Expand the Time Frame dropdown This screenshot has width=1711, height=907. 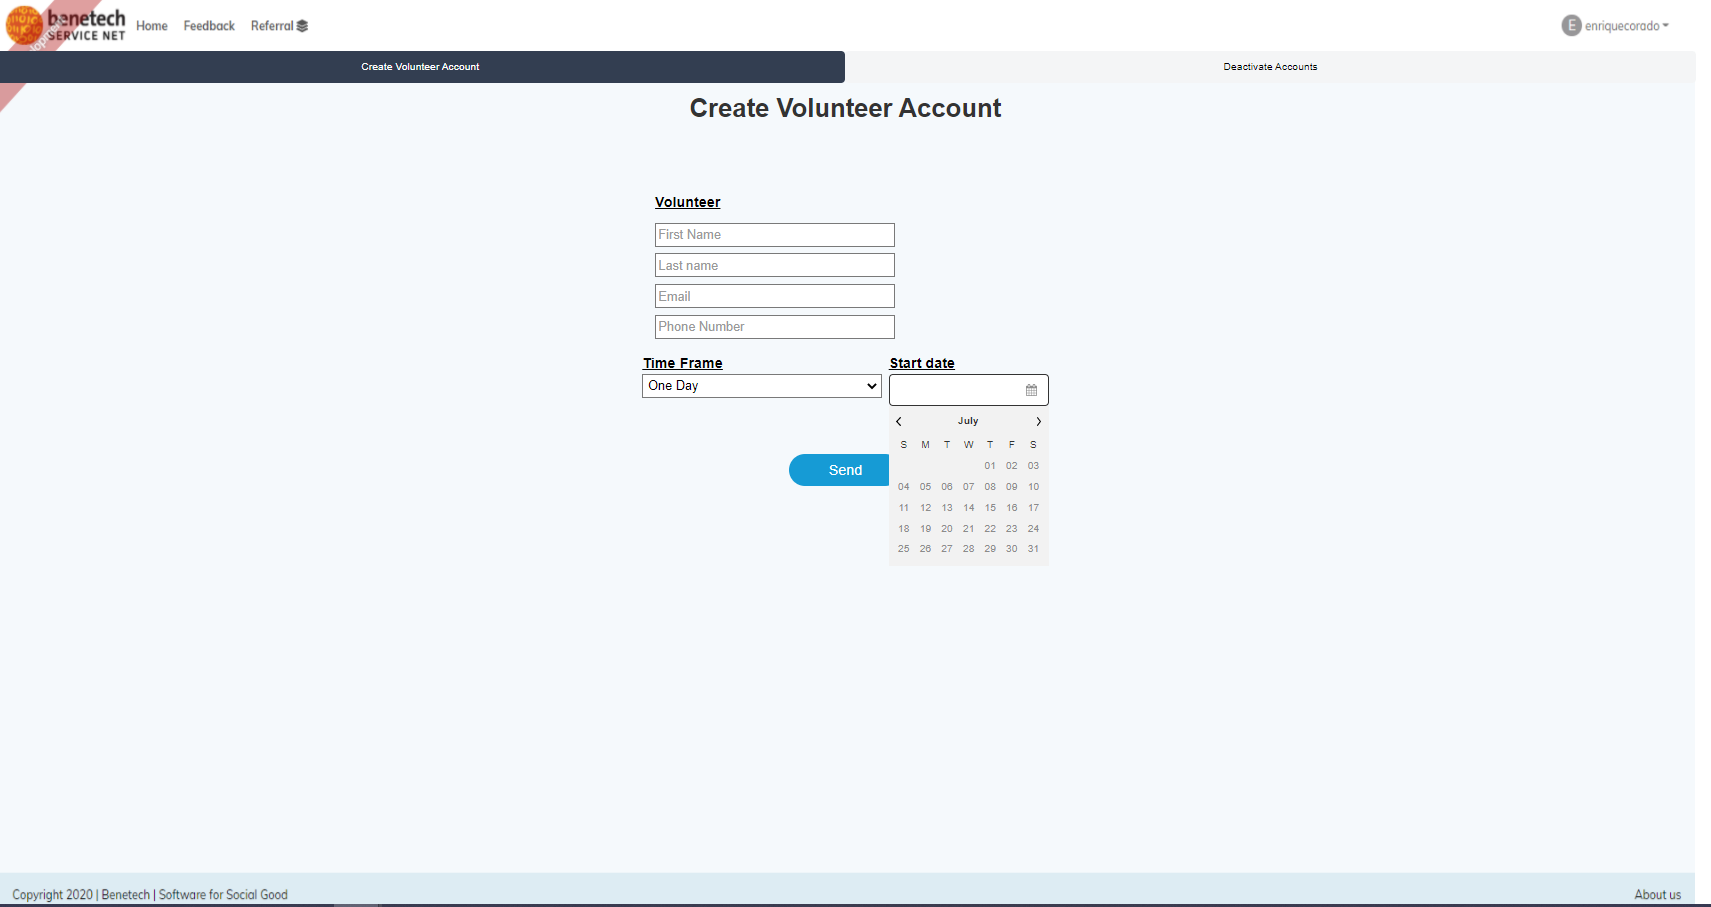point(762,386)
